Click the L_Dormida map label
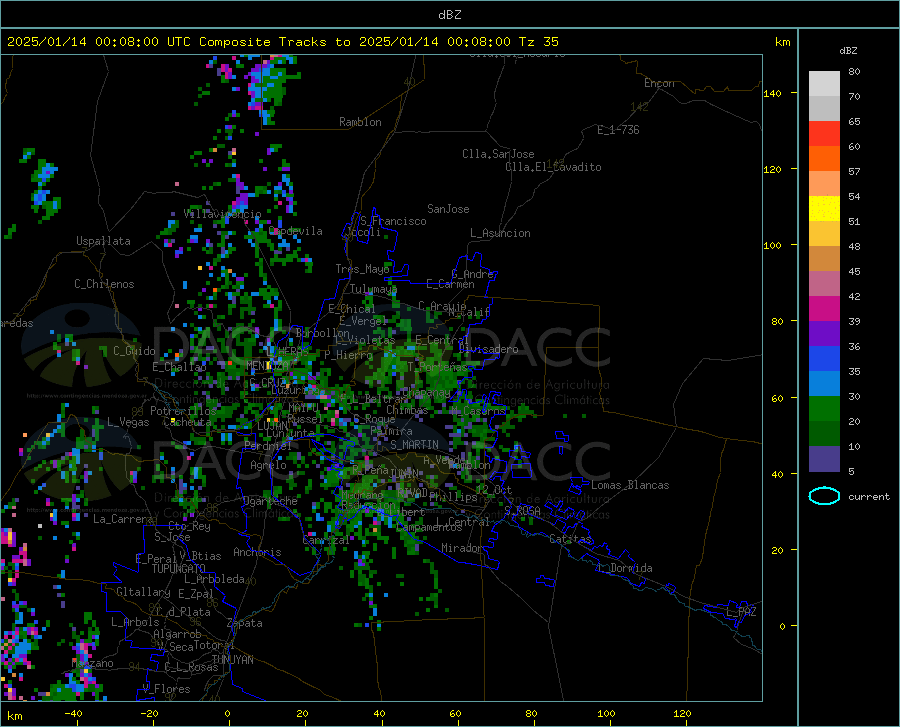900x727 pixels. click(625, 568)
